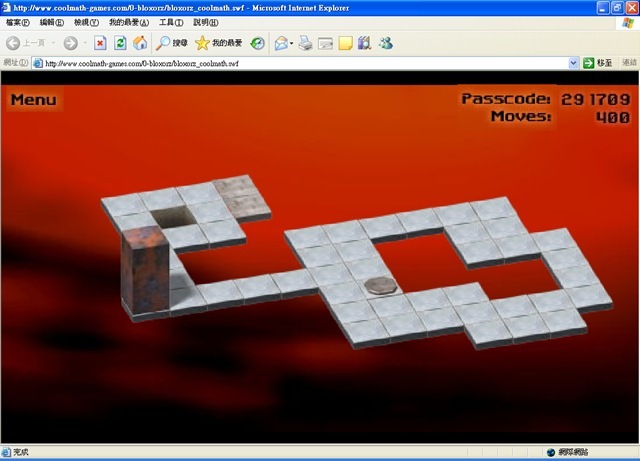
Task: Refresh the page with green arrows icon
Action: click(120, 43)
